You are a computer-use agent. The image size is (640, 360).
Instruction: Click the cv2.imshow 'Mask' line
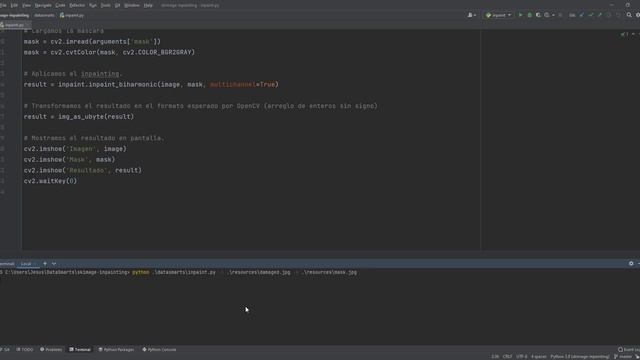click(69, 160)
